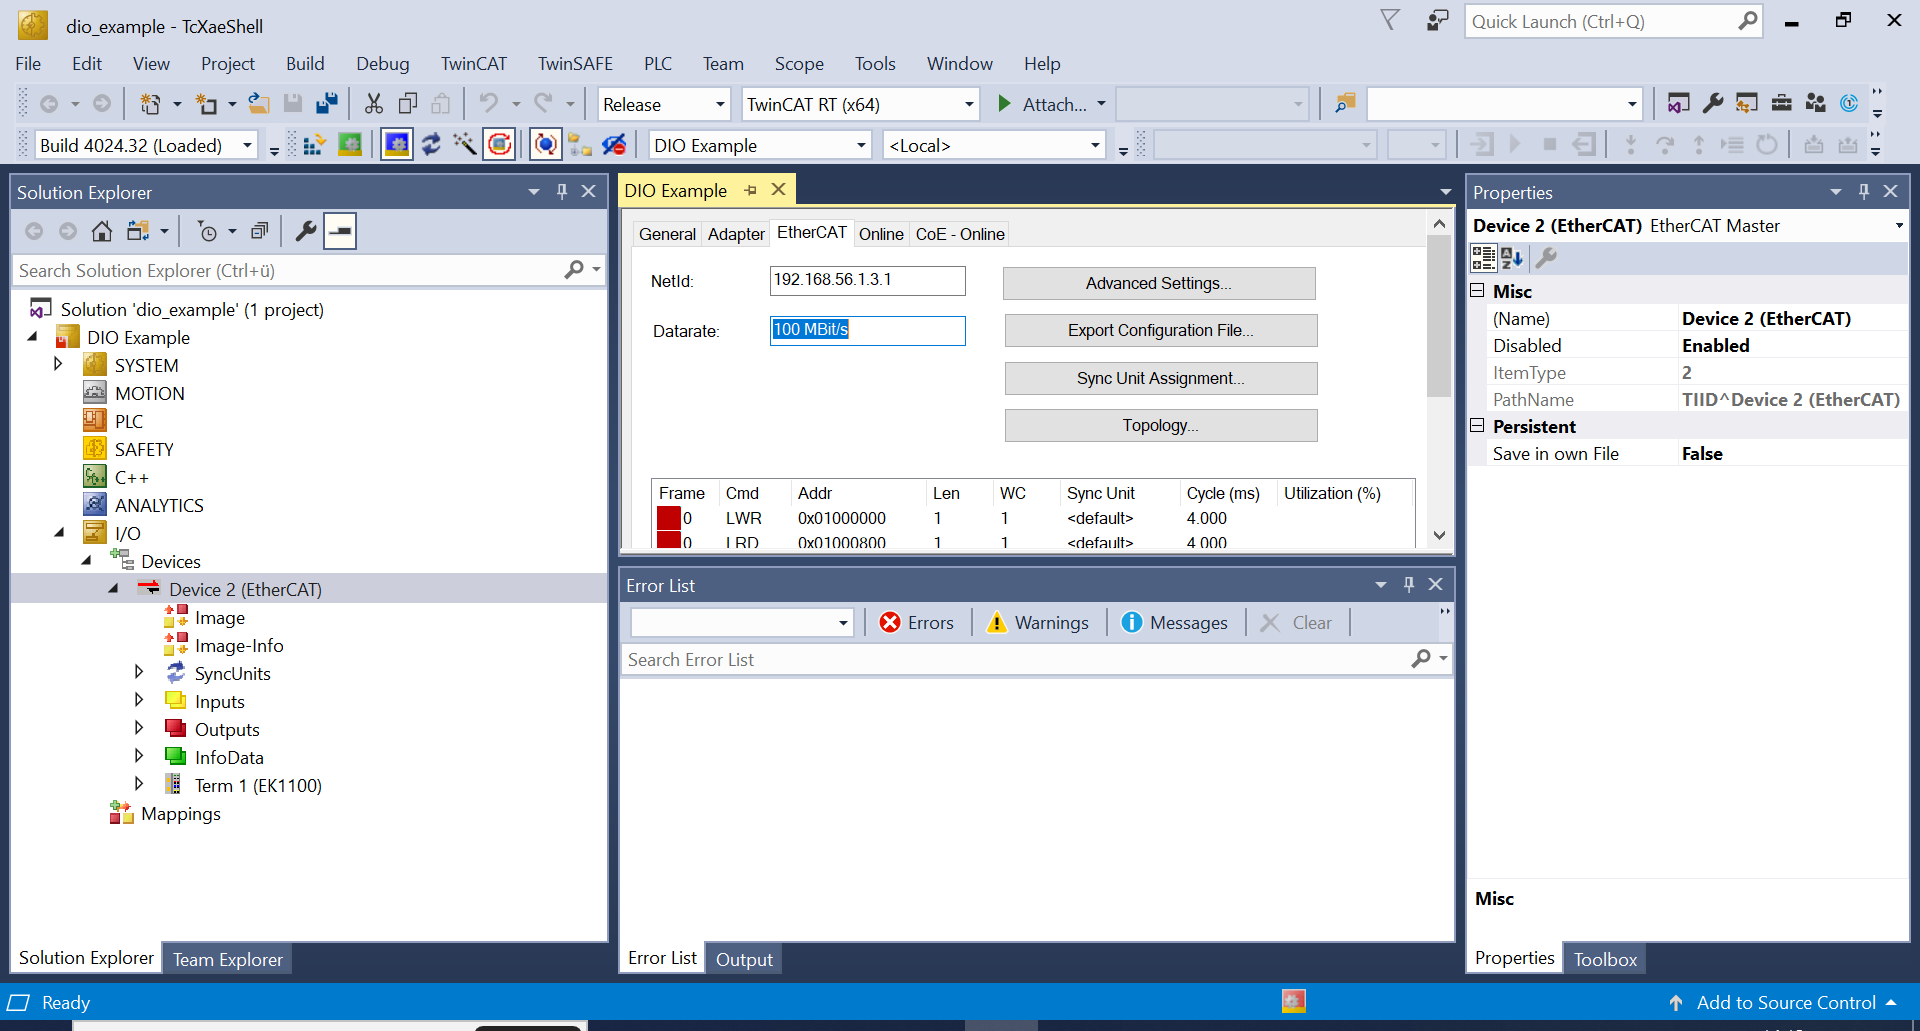Expand the Term 1 (EK1100) node
Viewport: 1920px width, 1031px height.
[x=139, y=785]
